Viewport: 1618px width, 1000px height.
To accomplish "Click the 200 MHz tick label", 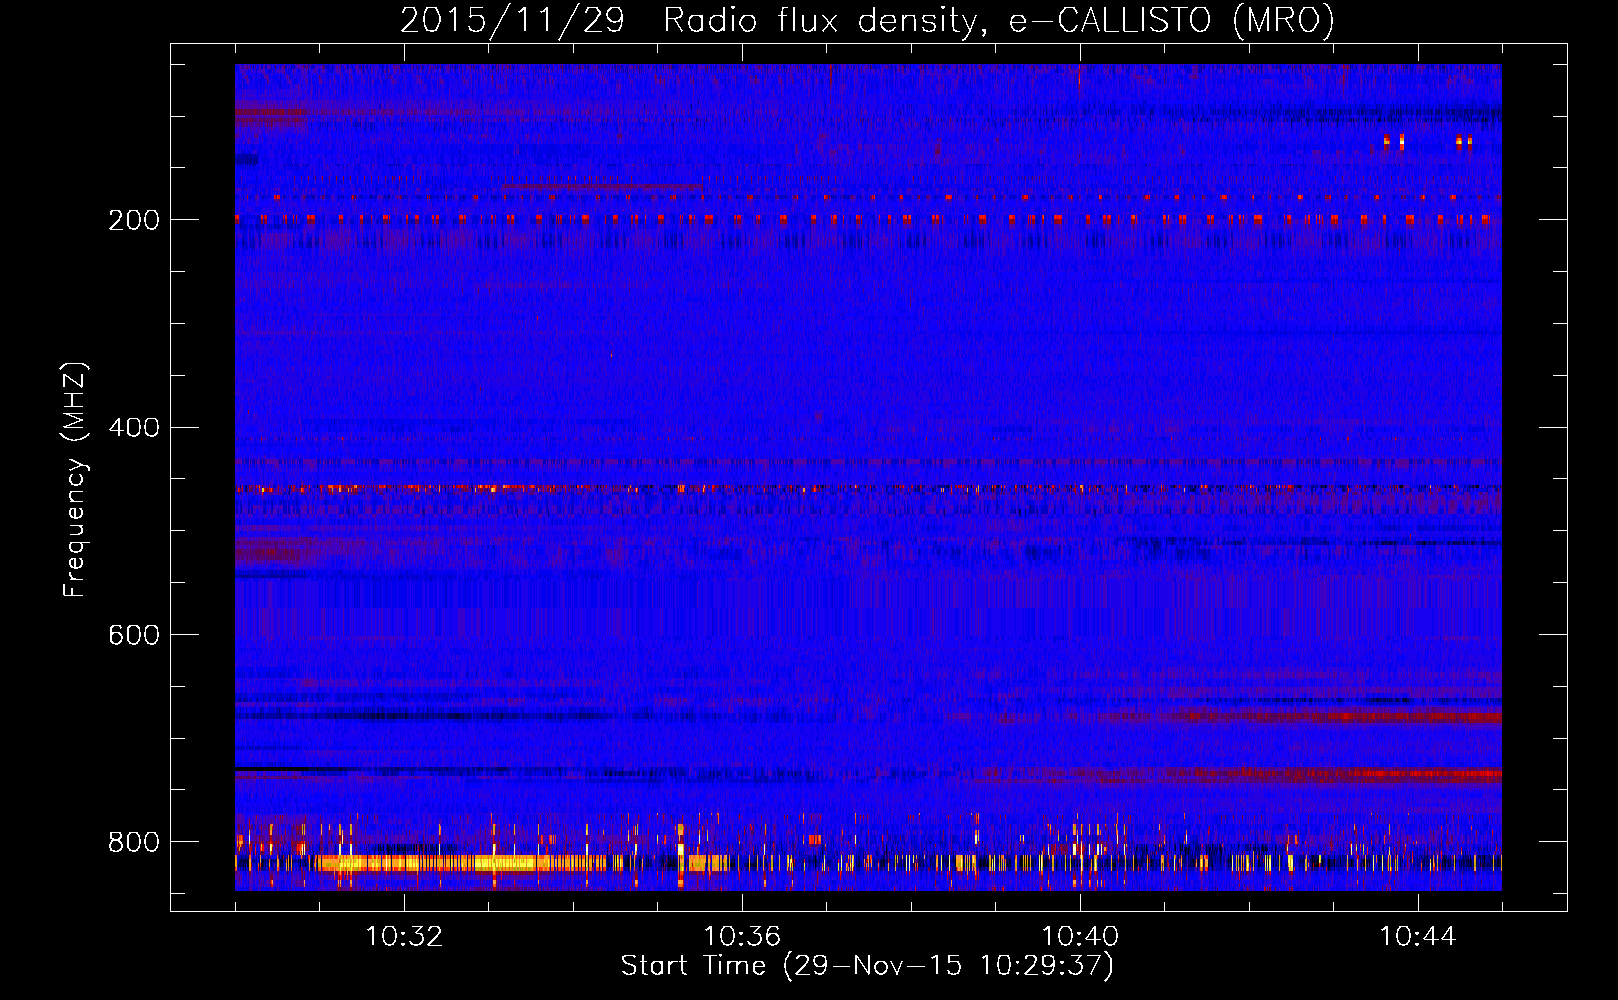I will [x=134, y=220].
